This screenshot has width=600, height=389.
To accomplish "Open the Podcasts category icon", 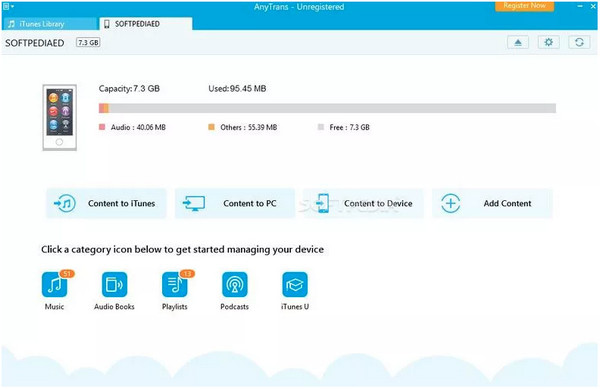I will click(235, 285).
